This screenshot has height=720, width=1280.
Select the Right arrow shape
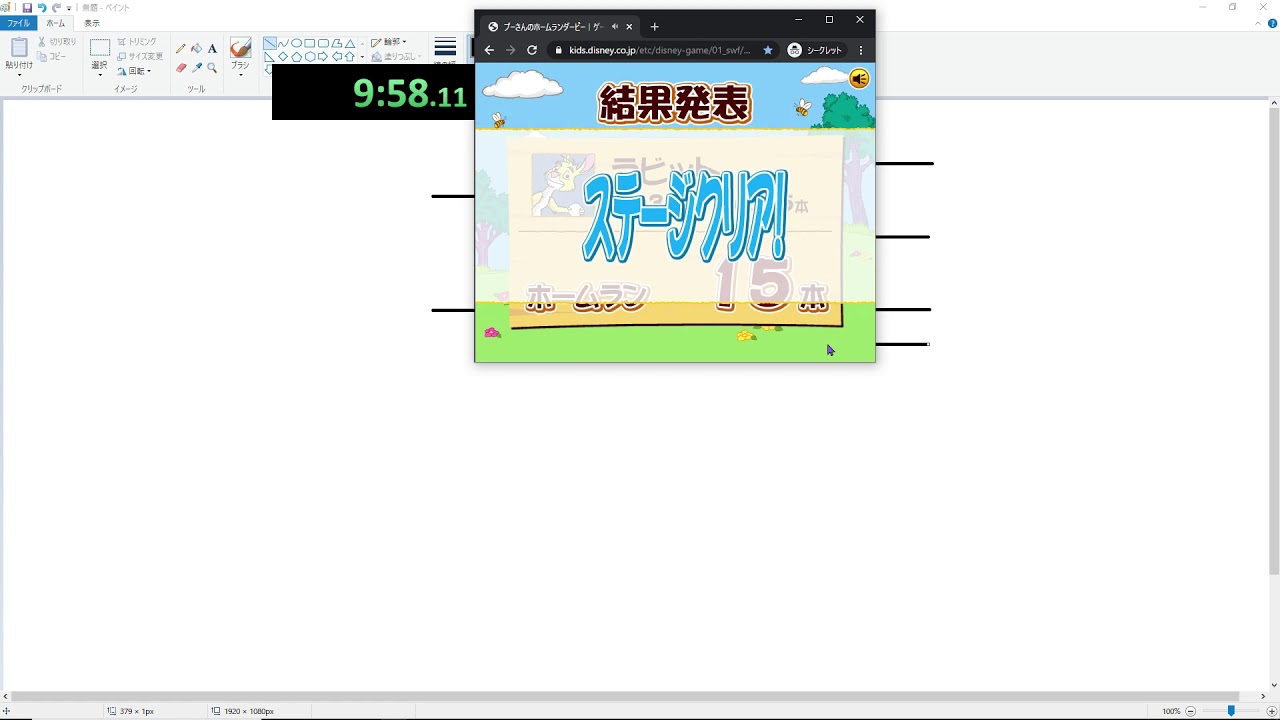tap(323, 57)
